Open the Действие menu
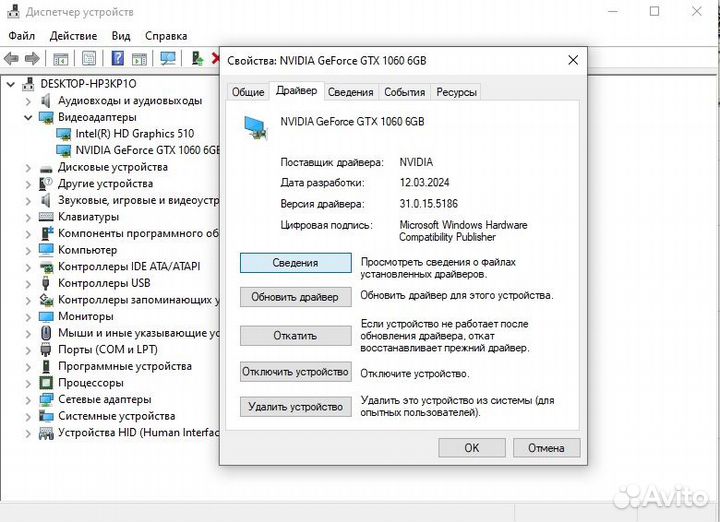Screen dimensions: 720x522 point(73,36)
